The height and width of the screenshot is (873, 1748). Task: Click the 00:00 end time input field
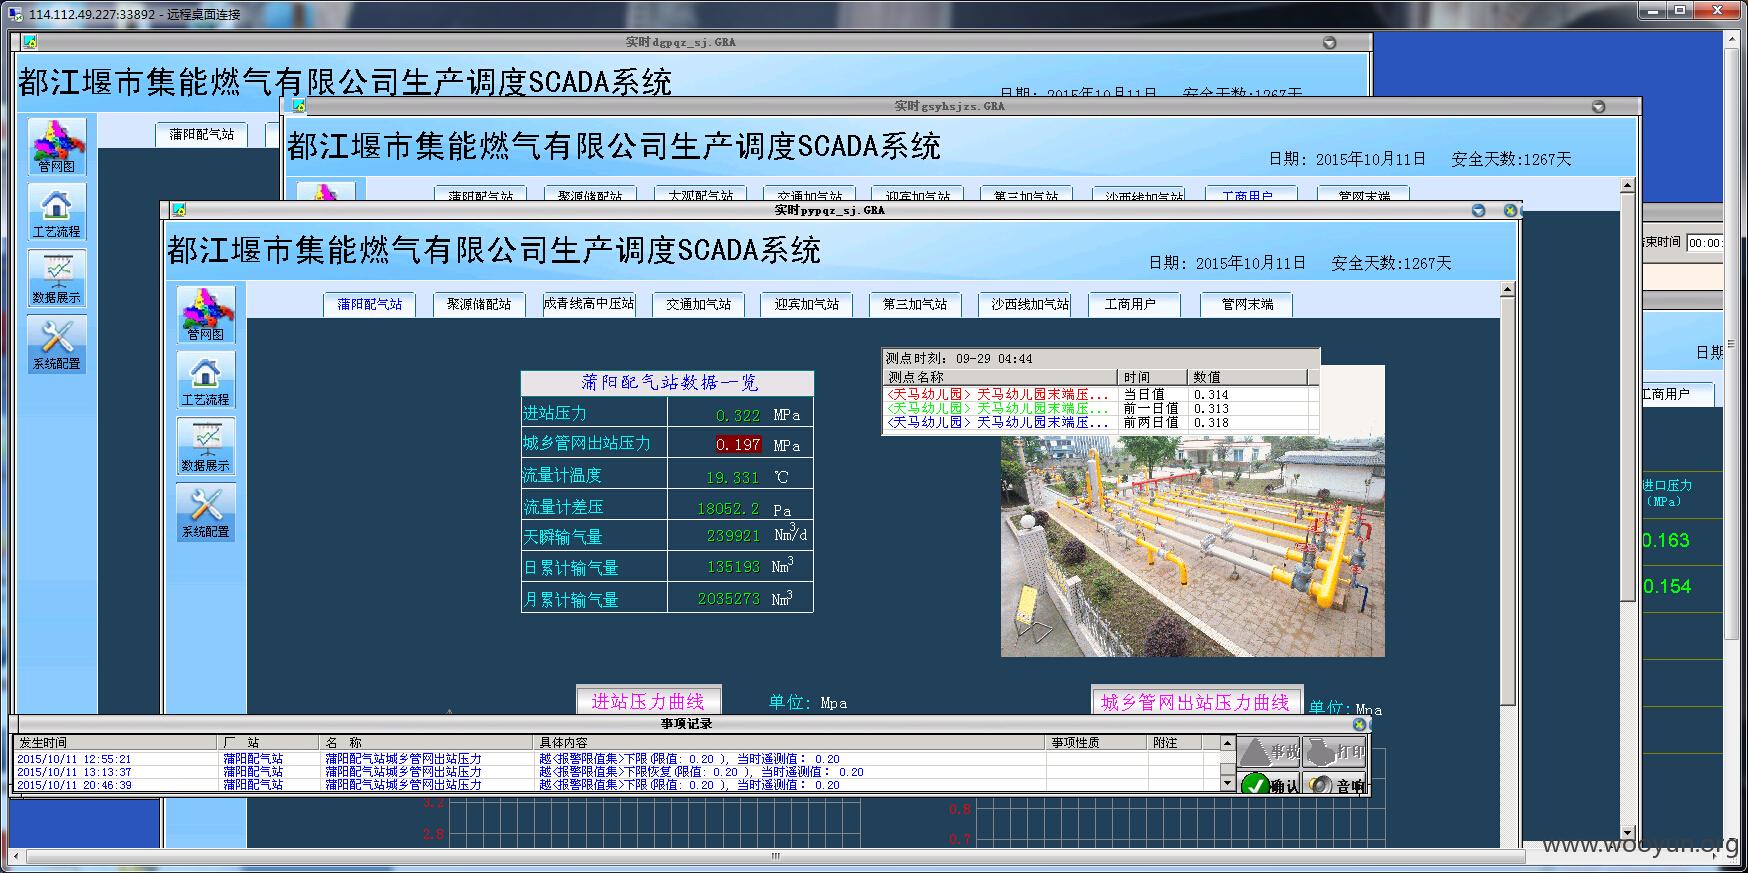(1705, 243)
